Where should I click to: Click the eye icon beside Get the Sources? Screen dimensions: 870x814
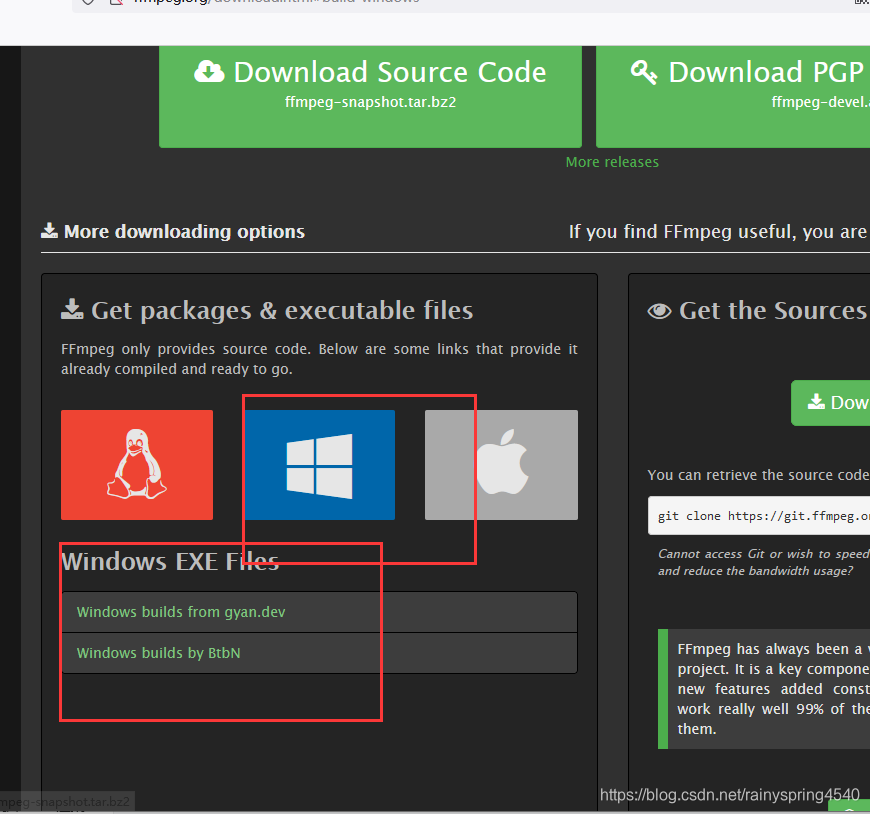pyautogui.click(x=659, y=311)
